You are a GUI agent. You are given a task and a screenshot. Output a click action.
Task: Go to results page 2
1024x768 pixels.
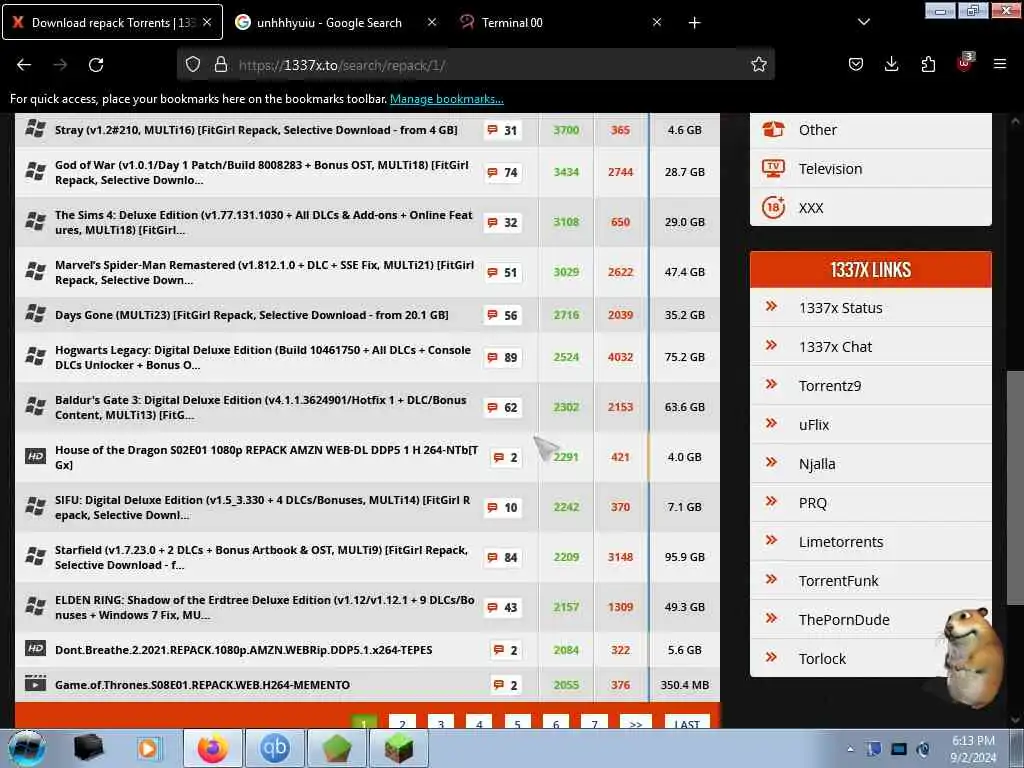pos(402,722)
